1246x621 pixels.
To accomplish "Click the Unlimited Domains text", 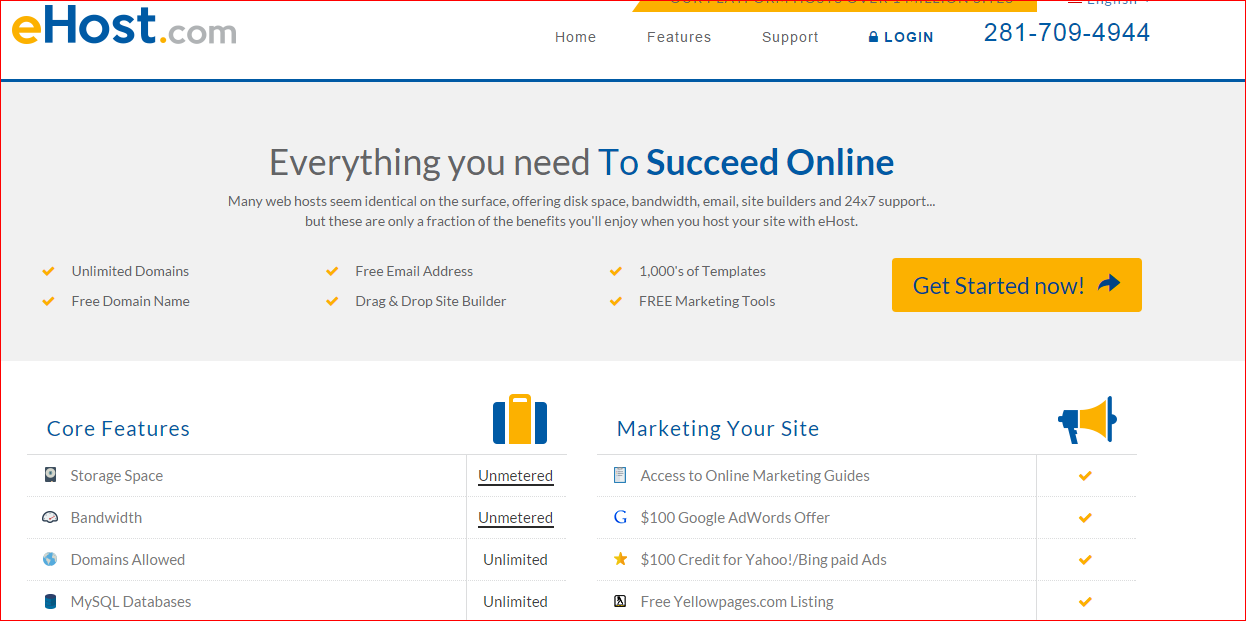I will 130,271.
